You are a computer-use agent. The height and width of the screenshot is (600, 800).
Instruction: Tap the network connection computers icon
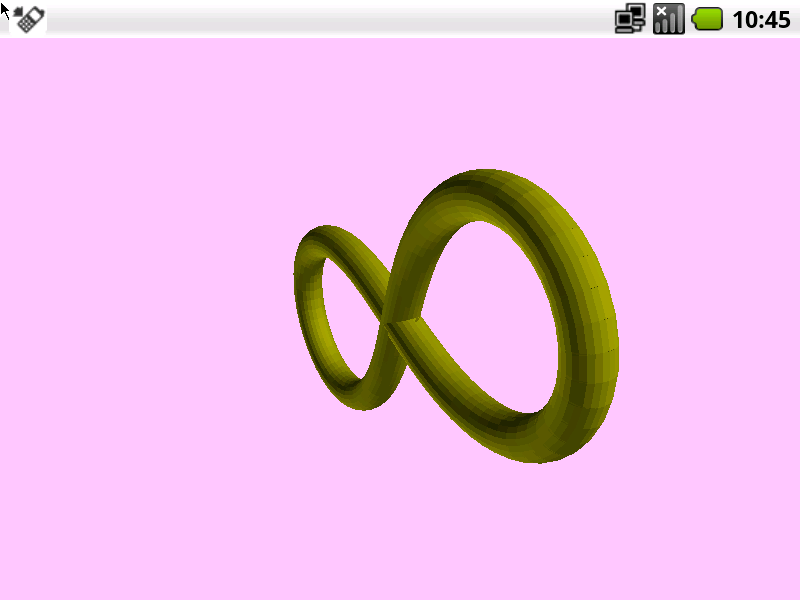tap(630, 19)
